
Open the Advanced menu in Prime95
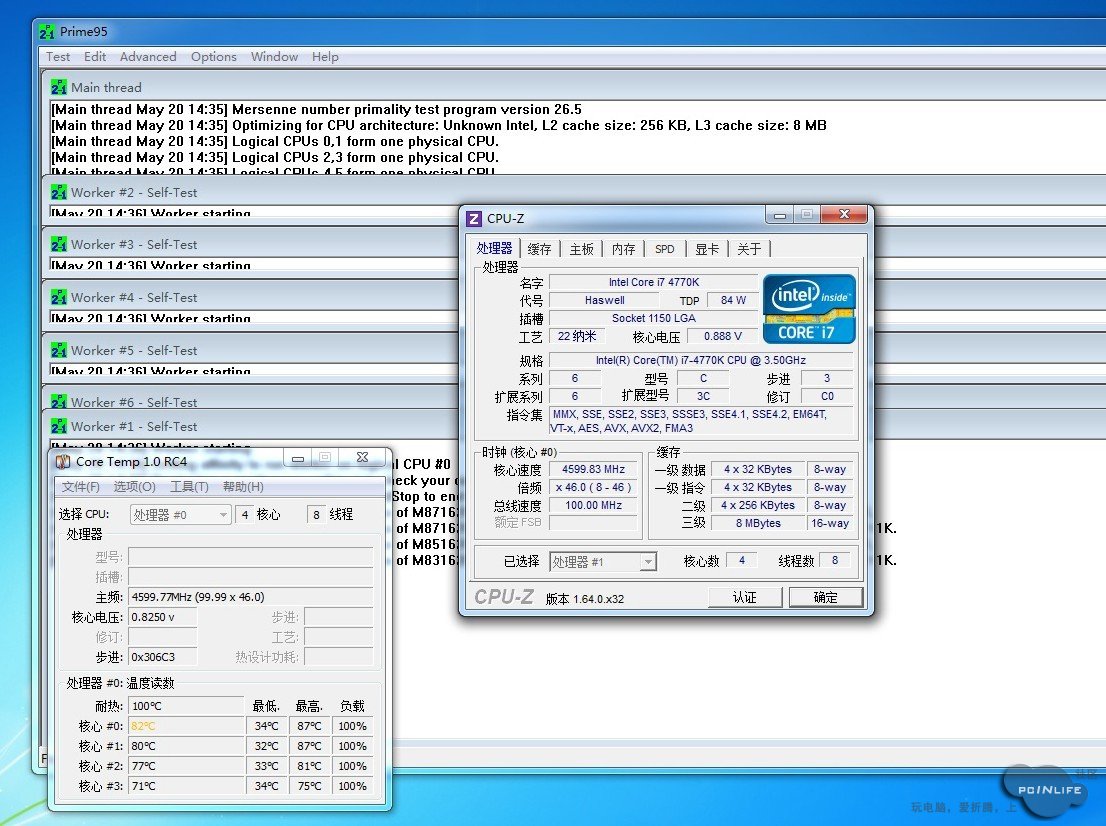click(148, 57)
